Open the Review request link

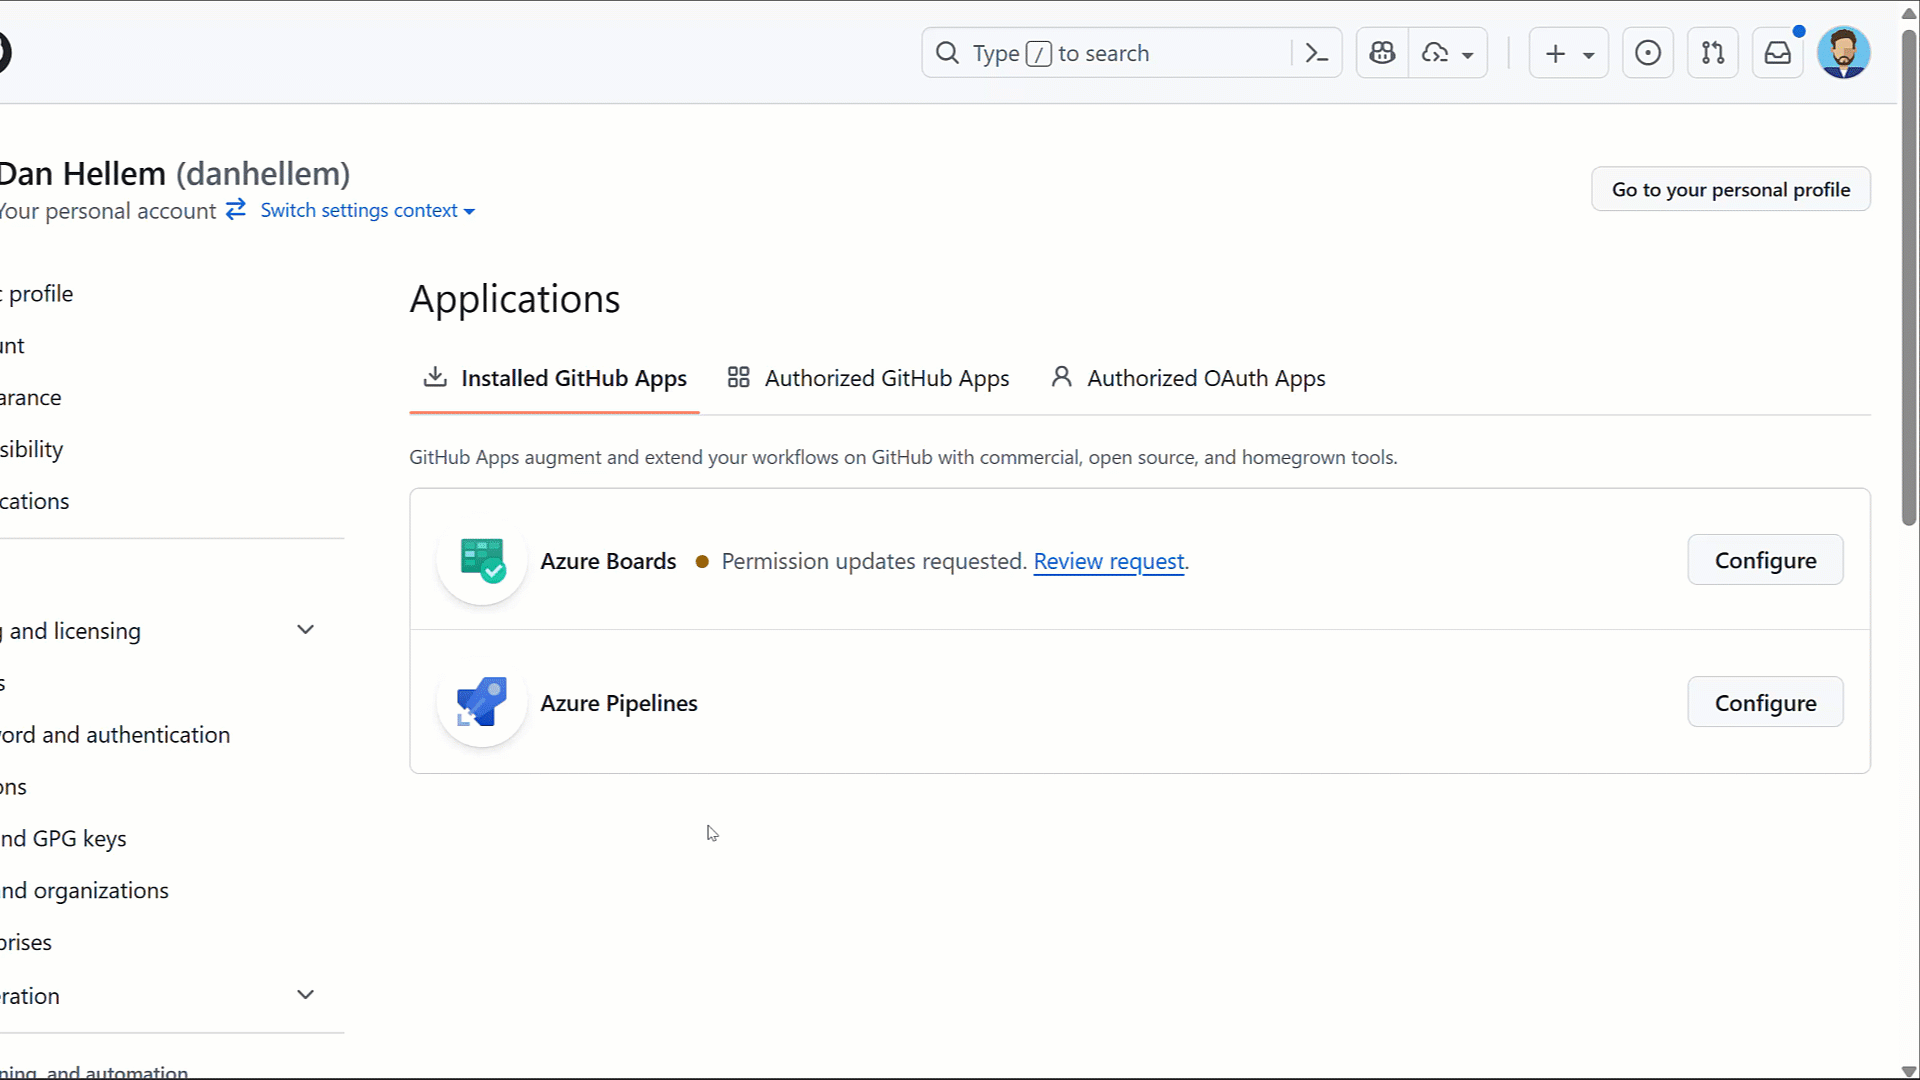pyautogui.click(x=1108, y=561)
